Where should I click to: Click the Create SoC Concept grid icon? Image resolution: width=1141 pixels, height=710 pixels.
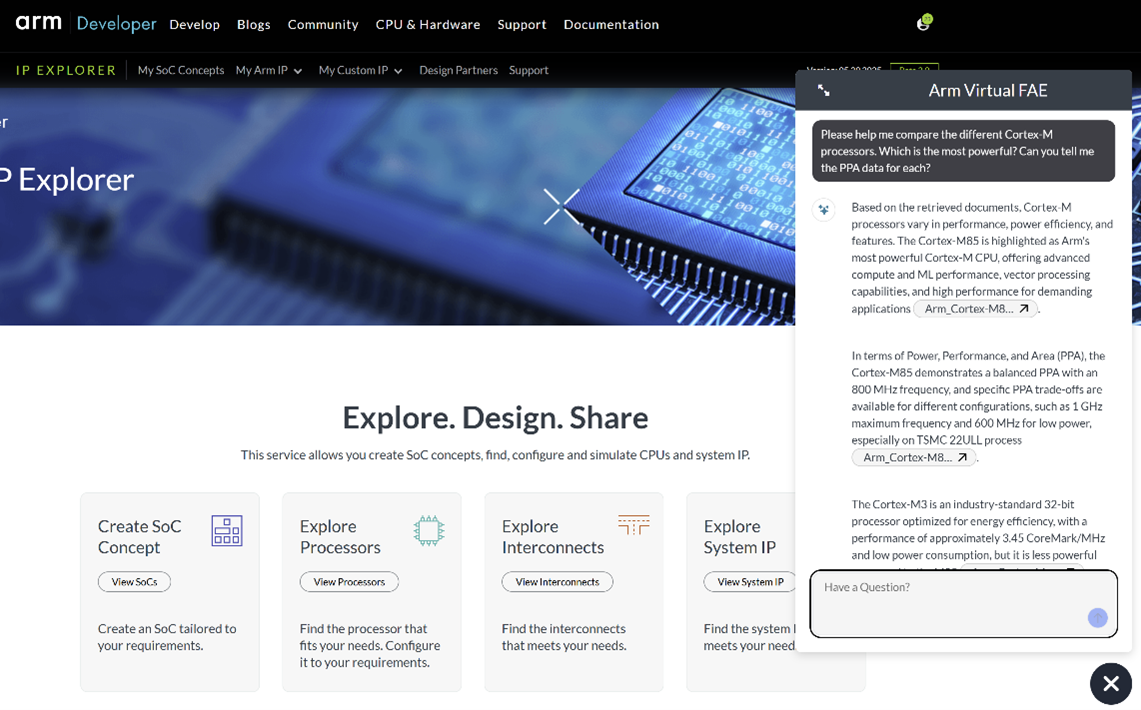[227, 531]
